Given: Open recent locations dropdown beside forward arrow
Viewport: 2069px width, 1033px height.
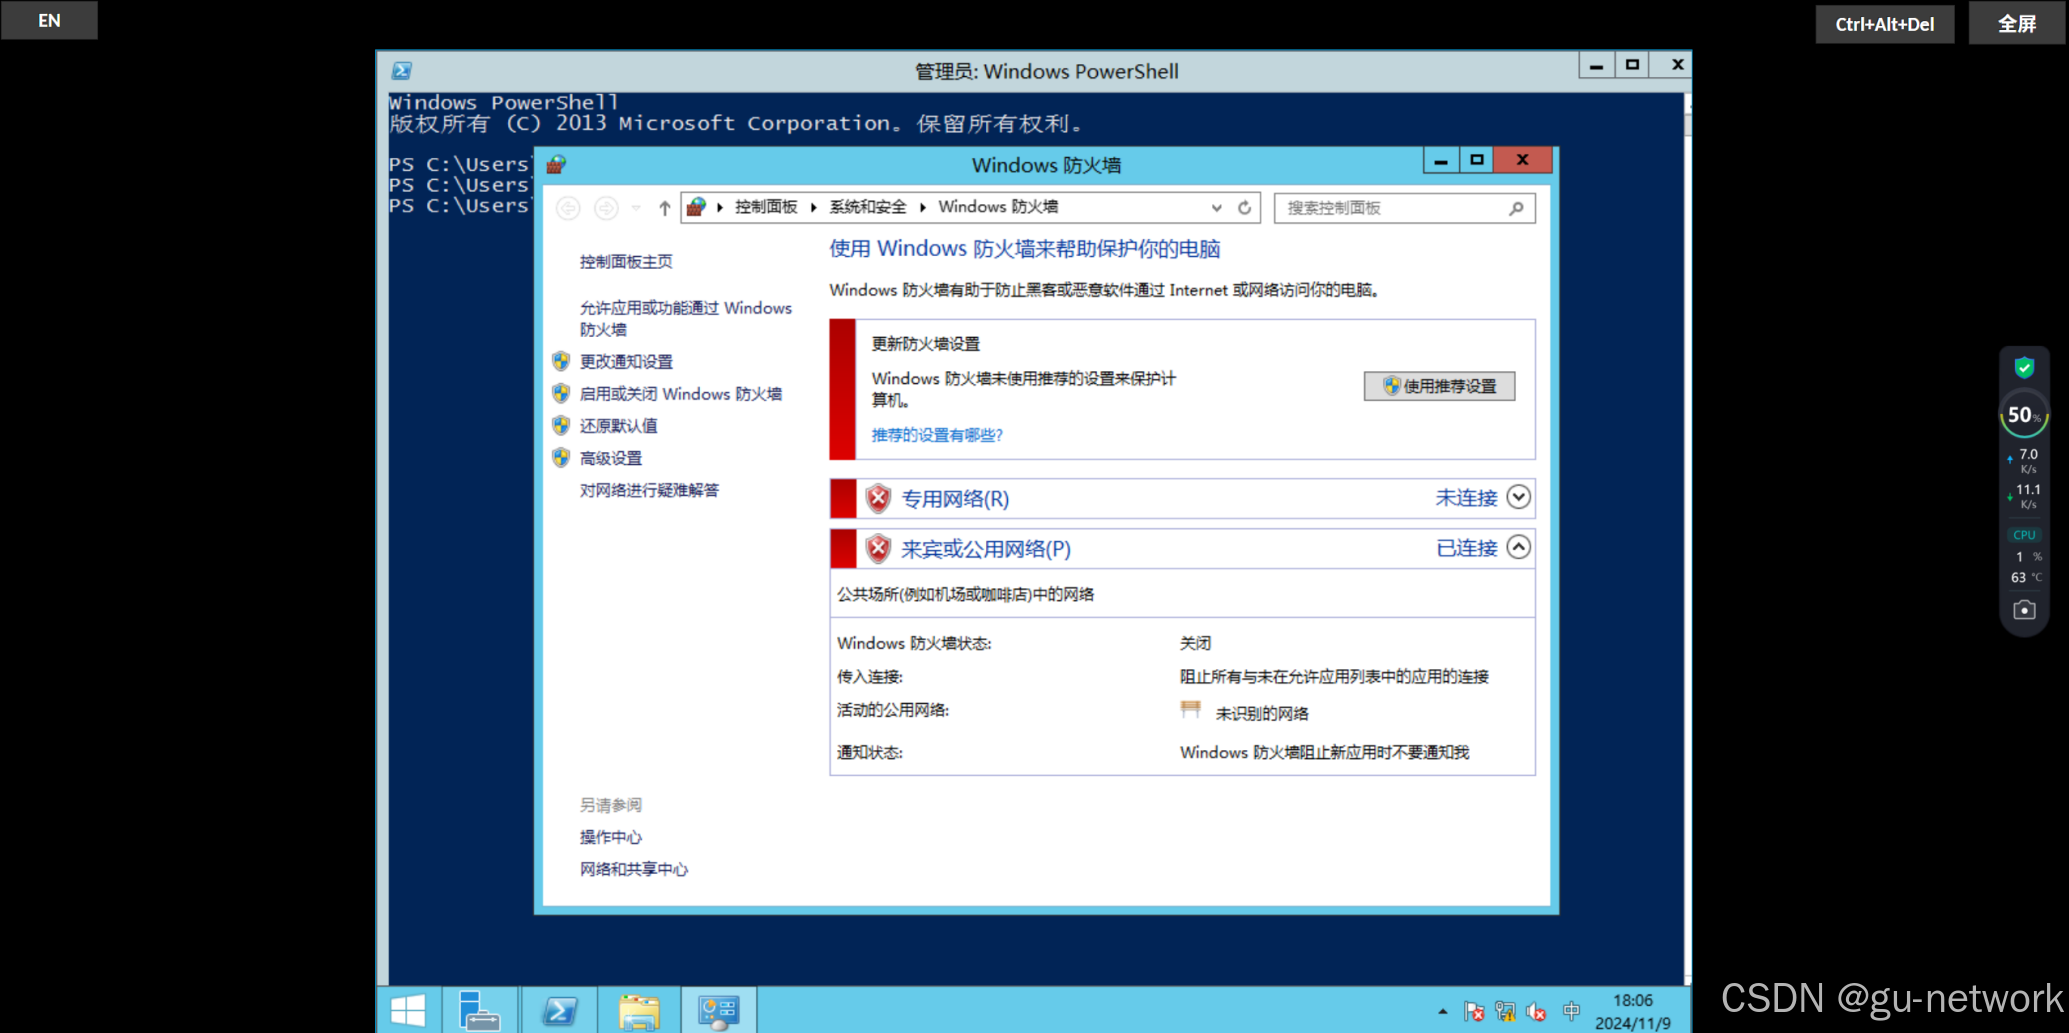Looking at the screenshot, I should [636, 208].
